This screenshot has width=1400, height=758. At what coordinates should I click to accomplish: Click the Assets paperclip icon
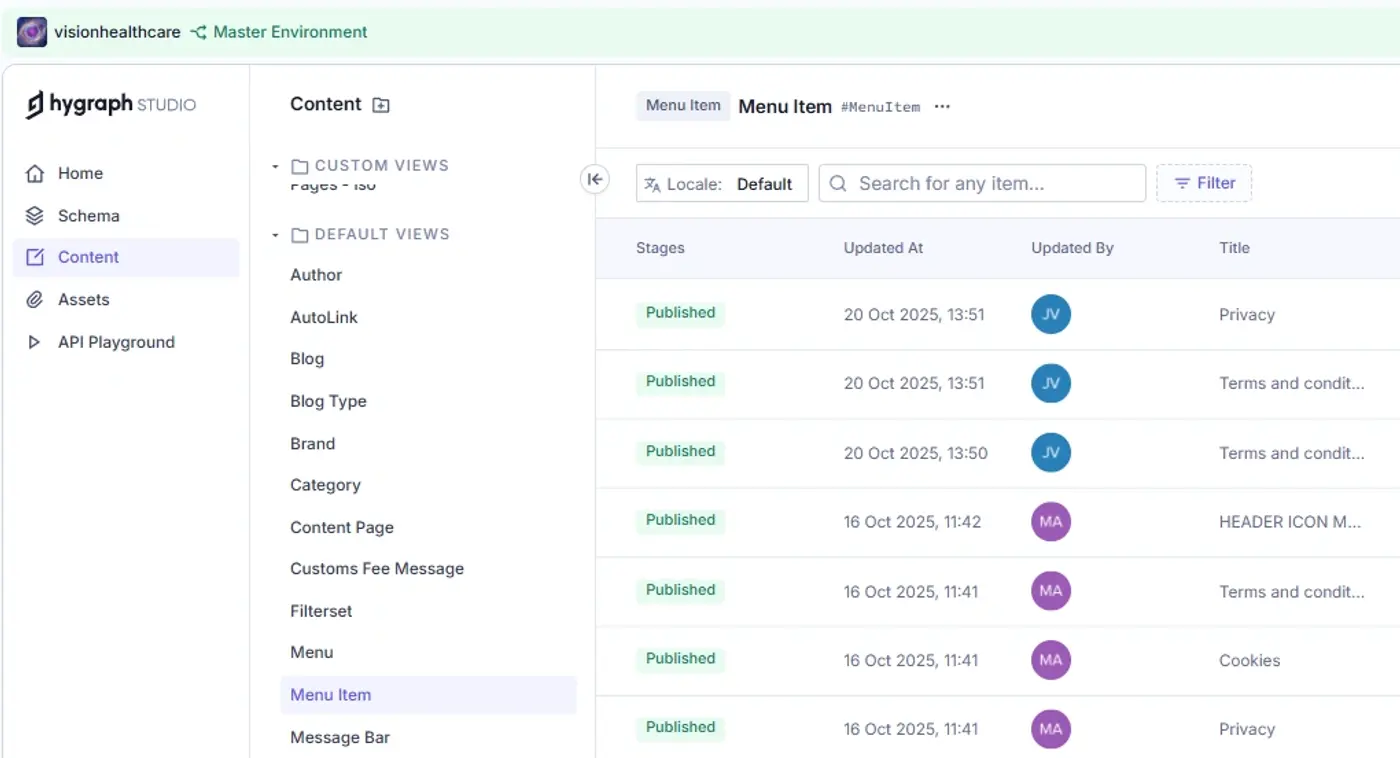click(x=35, y=299)
